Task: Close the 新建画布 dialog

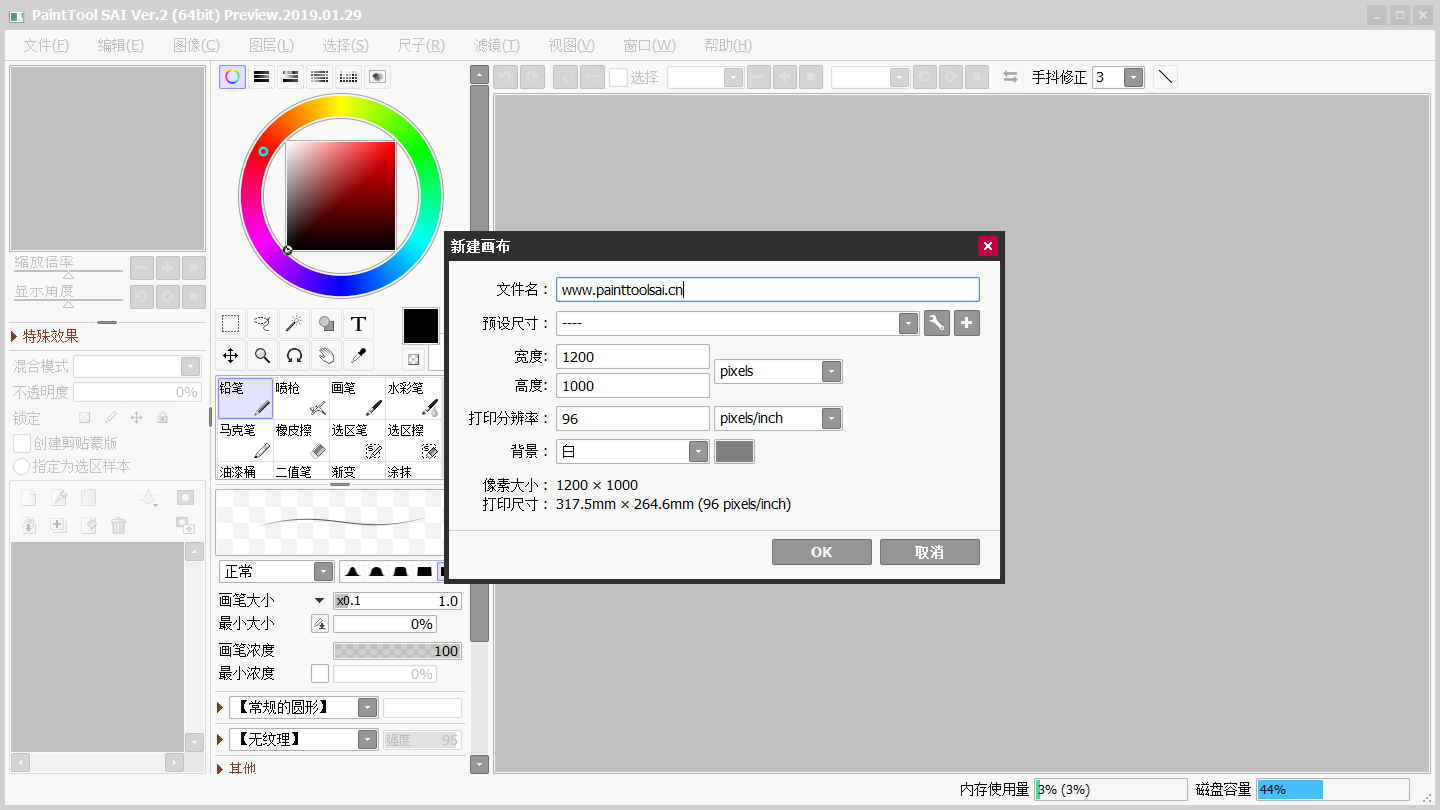Action: [x=987, y=246]
